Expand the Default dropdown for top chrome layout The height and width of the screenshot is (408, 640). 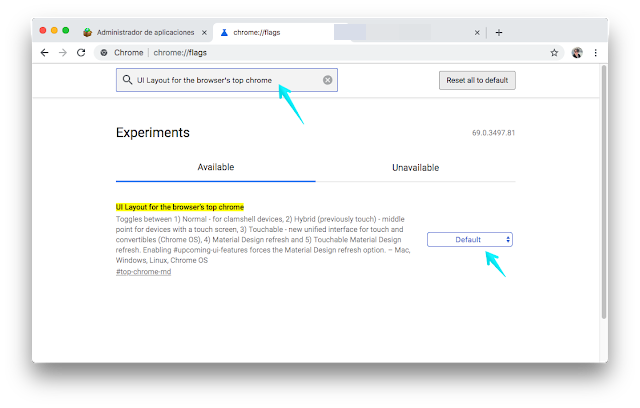(x=470, y=239)
